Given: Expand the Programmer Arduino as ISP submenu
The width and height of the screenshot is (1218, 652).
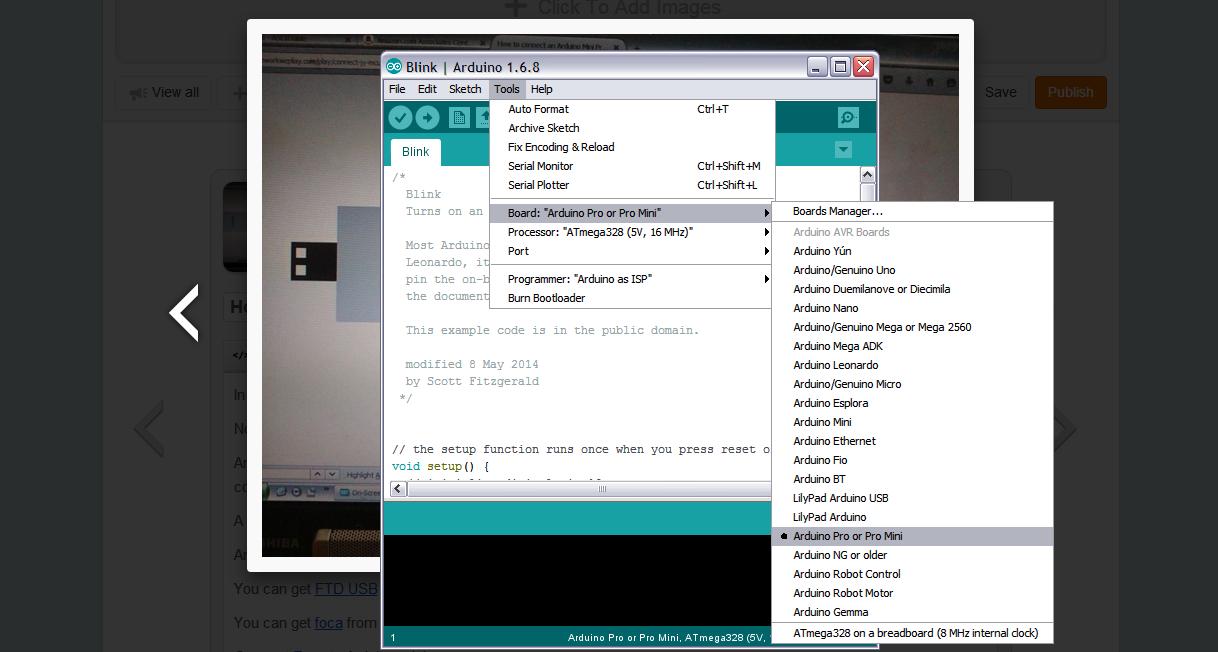Looking at the screenshot, I should 632,279.
